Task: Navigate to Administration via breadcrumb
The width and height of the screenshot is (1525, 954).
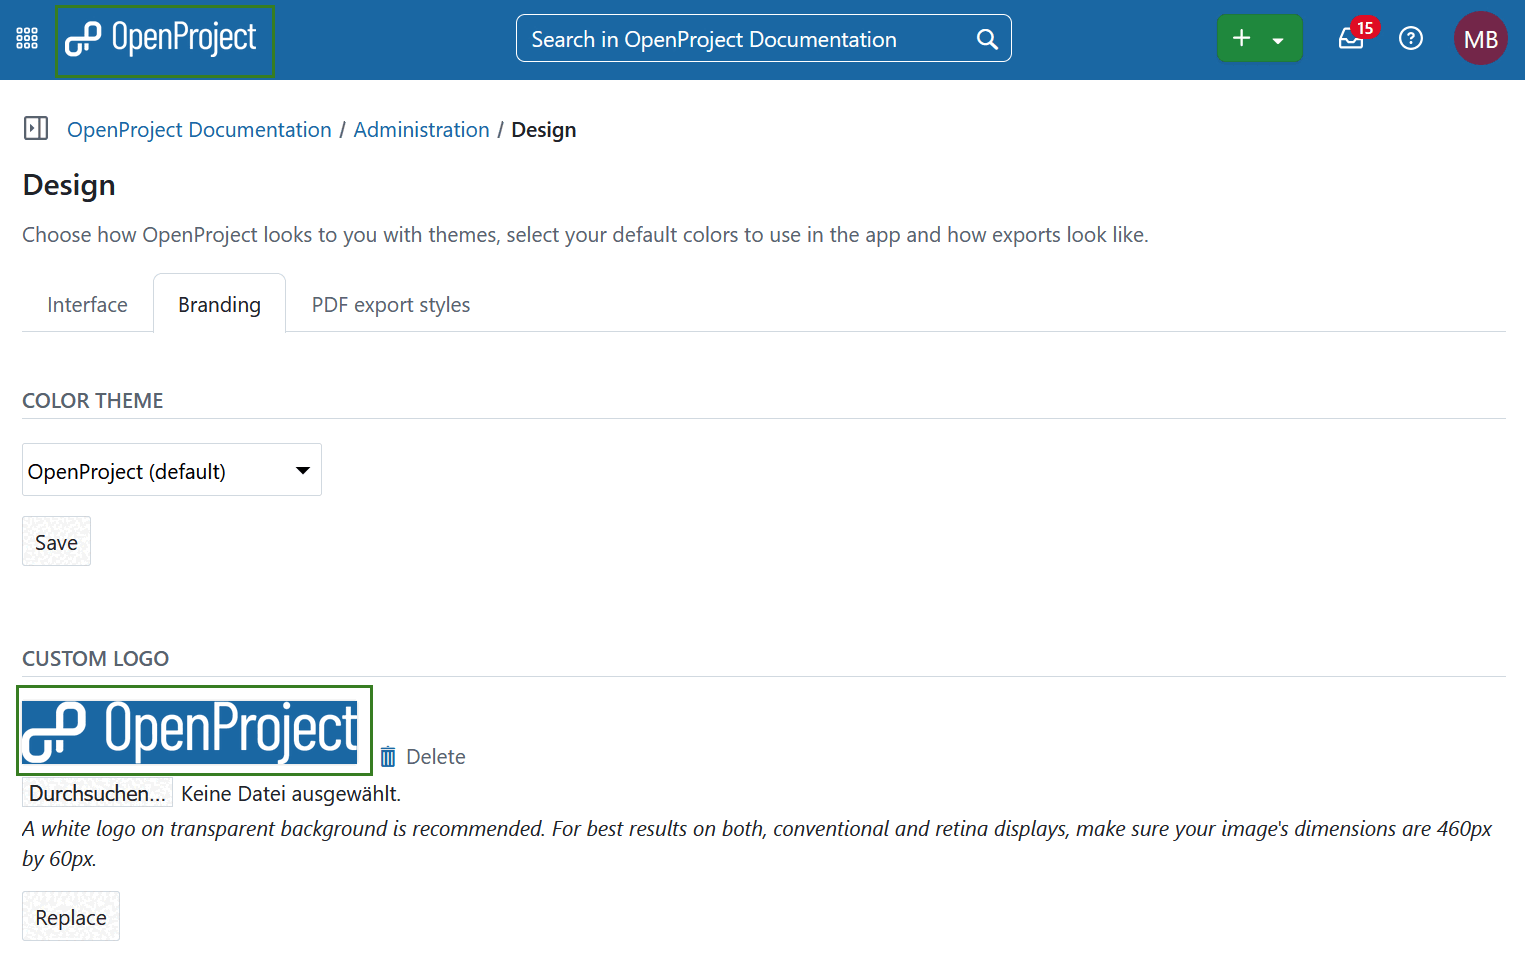Action: pos(421,129)
